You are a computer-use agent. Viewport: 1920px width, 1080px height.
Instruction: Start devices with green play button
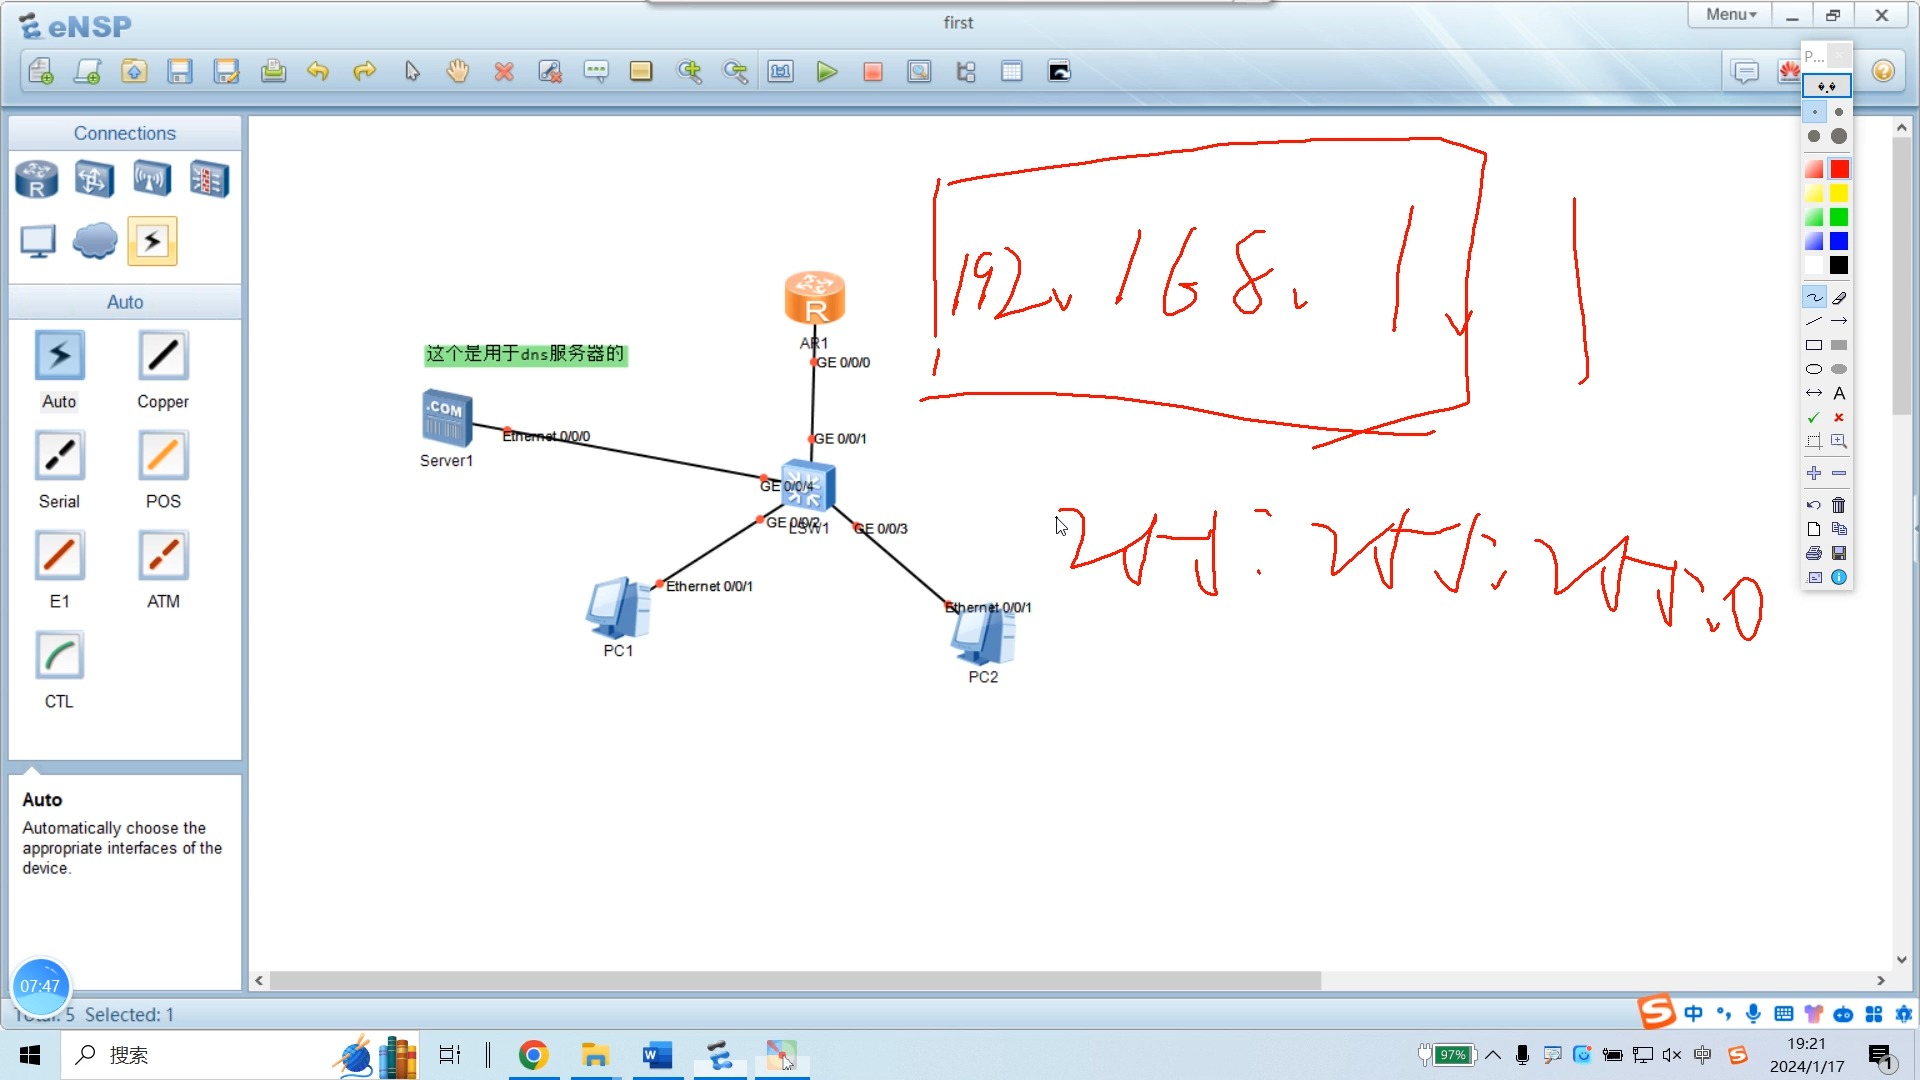click(x=827, y=71)
